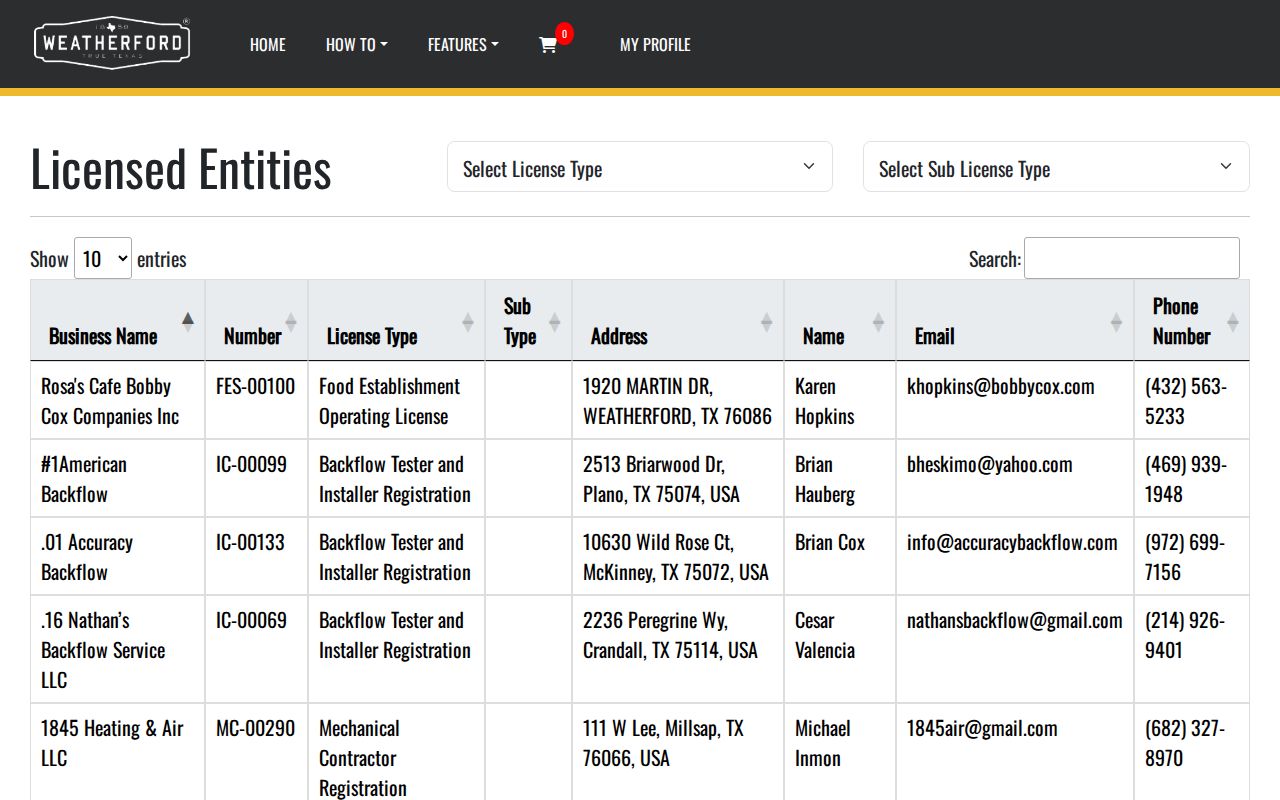Expand the How To menu
Viewport: 1280px width, 800px height.
356,45
